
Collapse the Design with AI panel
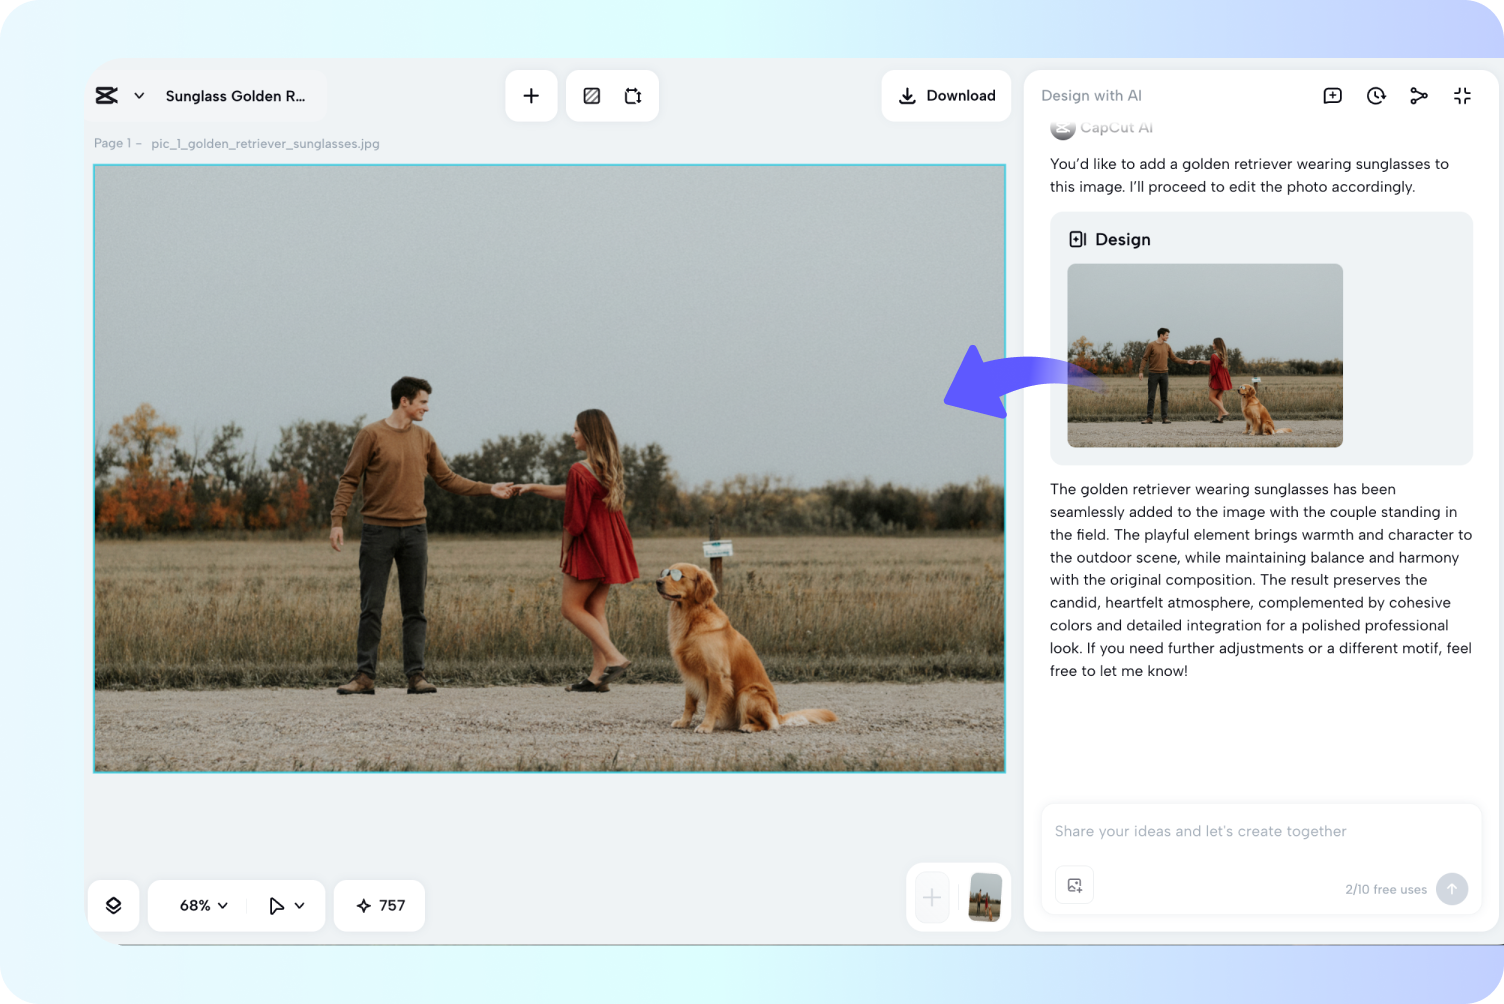(1462, 96)
